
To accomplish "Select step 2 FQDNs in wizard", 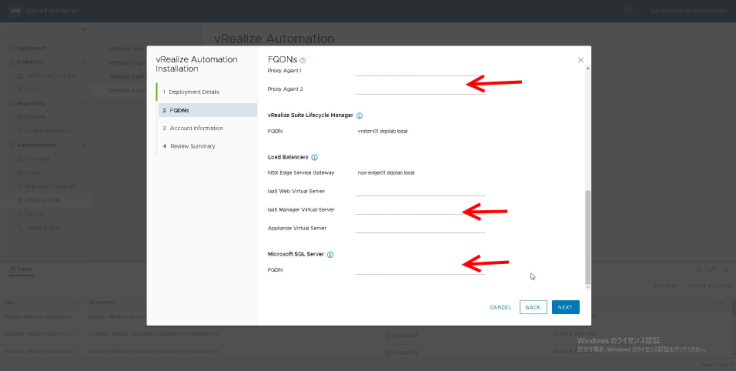I will pyautogui.click(x=208, y=110).
